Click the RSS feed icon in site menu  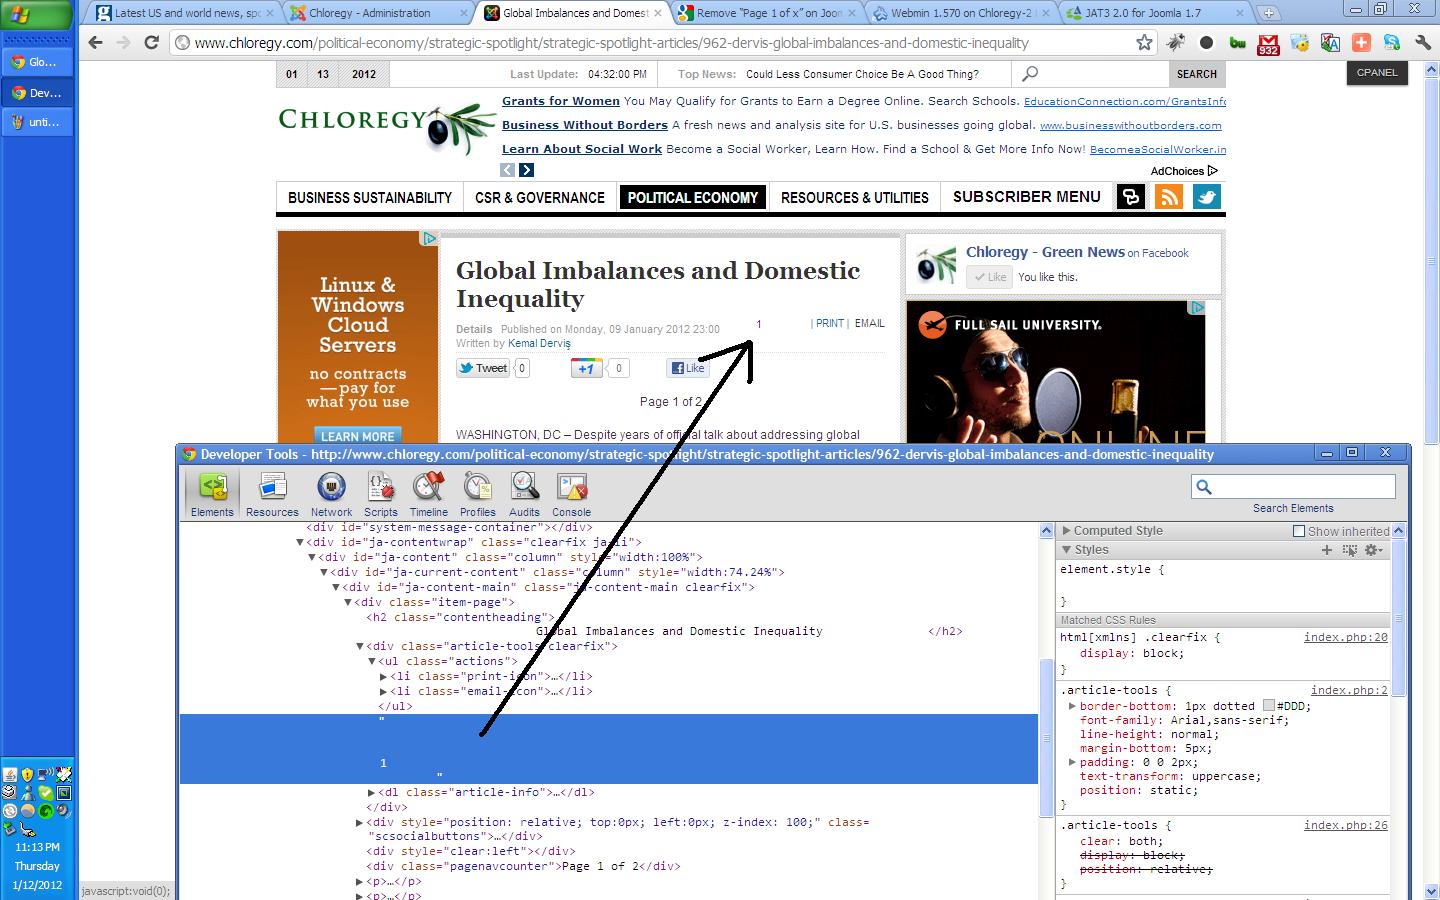coord(1168,197)
